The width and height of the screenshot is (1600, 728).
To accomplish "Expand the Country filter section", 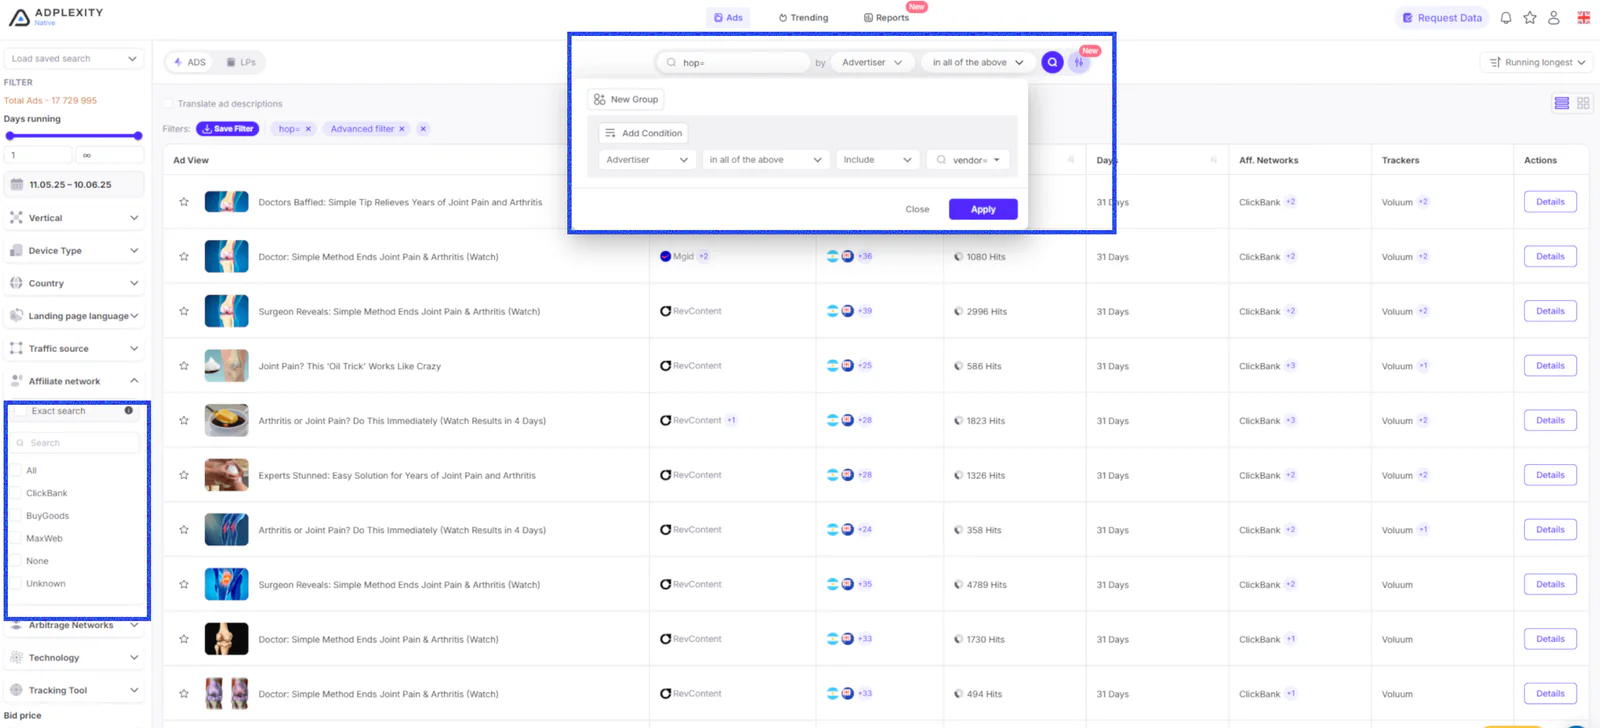I will [x=75, y=283].
